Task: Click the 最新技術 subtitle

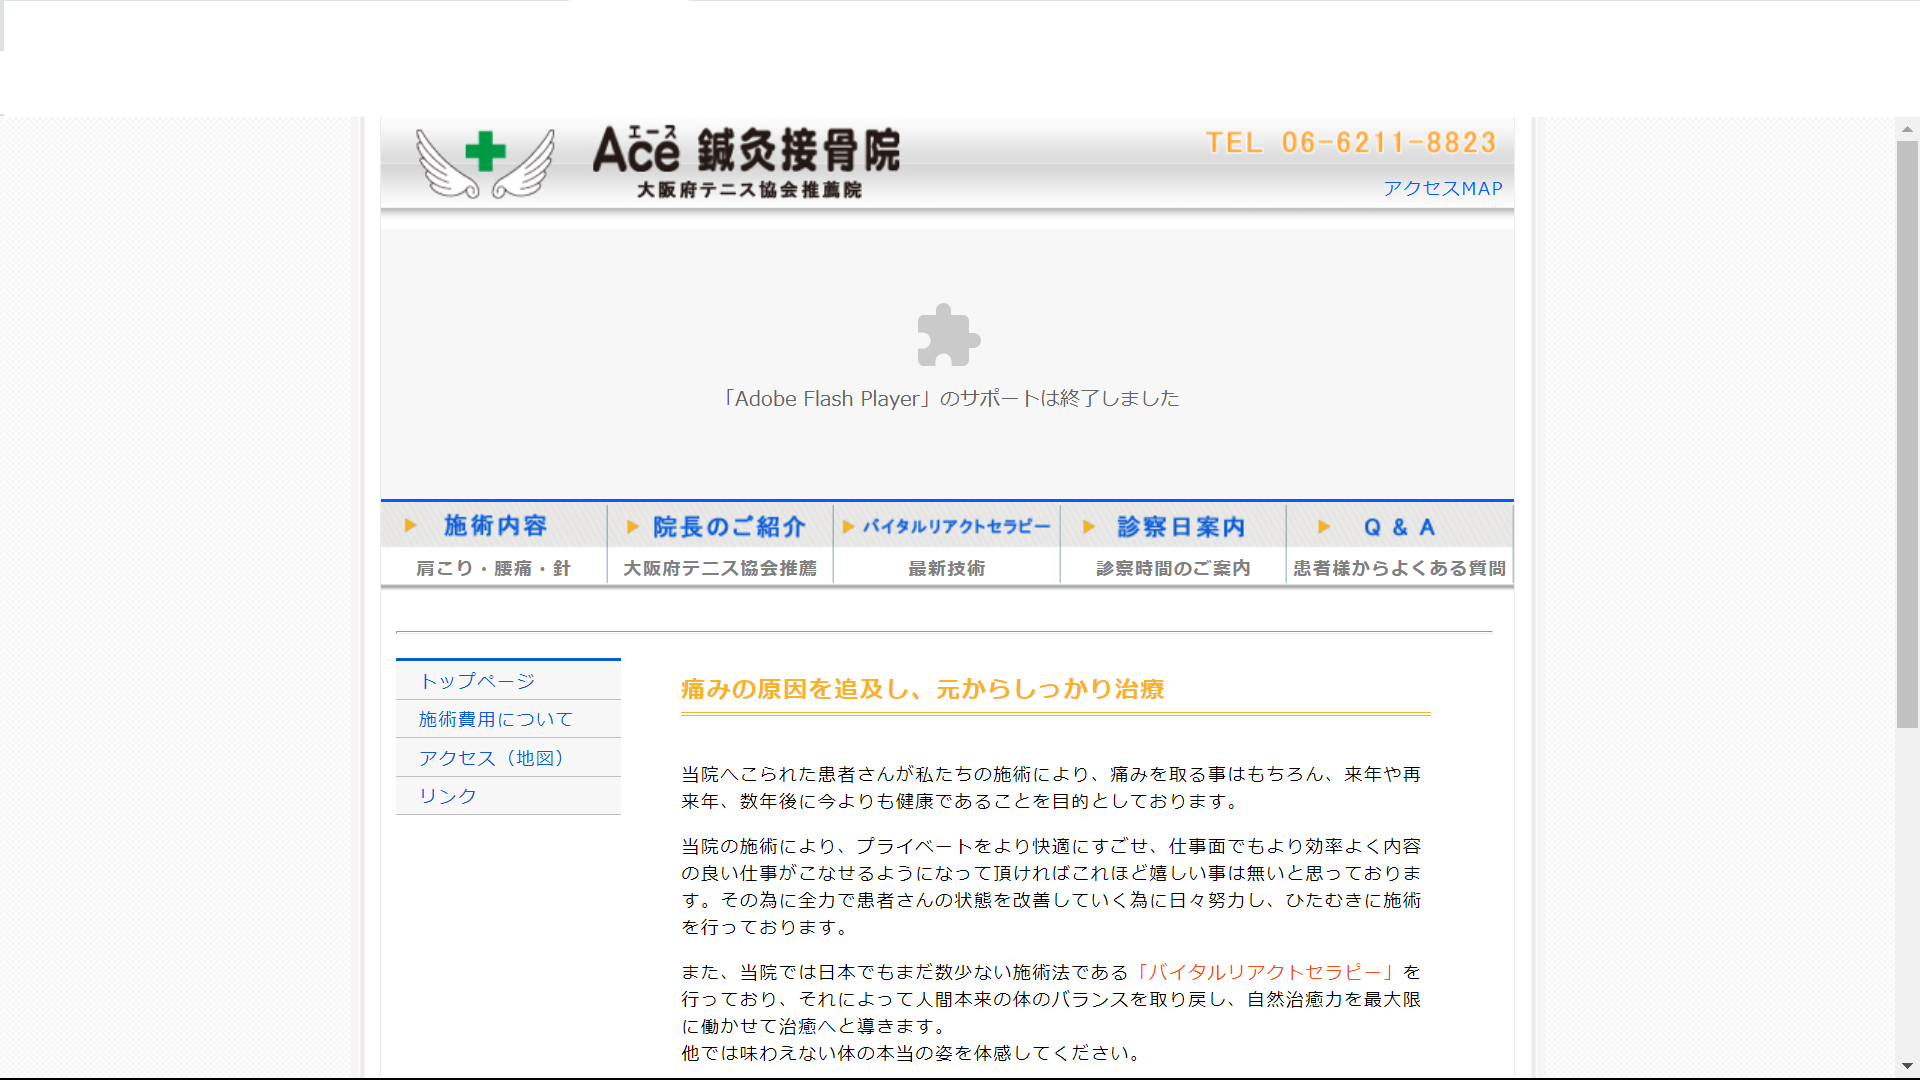Action: (x=947, y=568)
